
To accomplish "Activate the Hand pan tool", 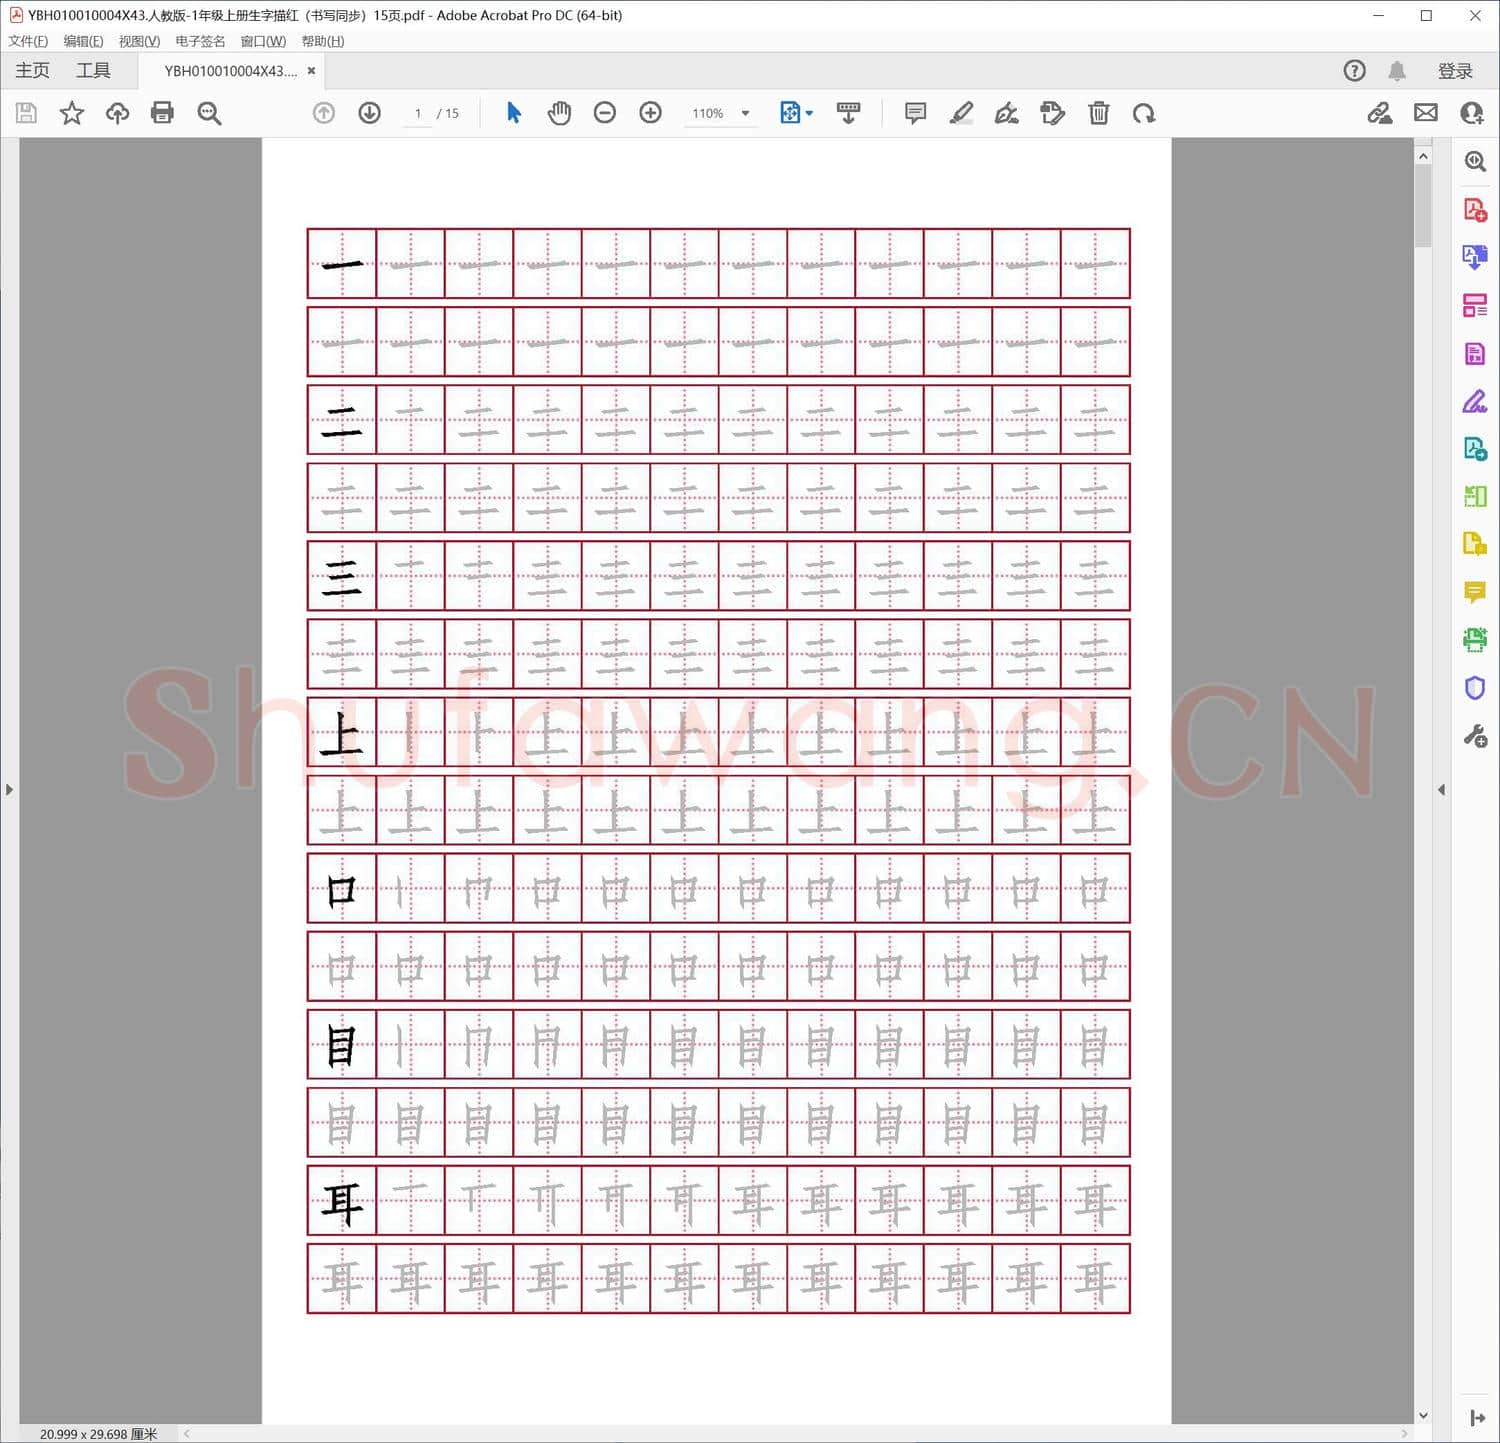I will click(x=559, y=113).
